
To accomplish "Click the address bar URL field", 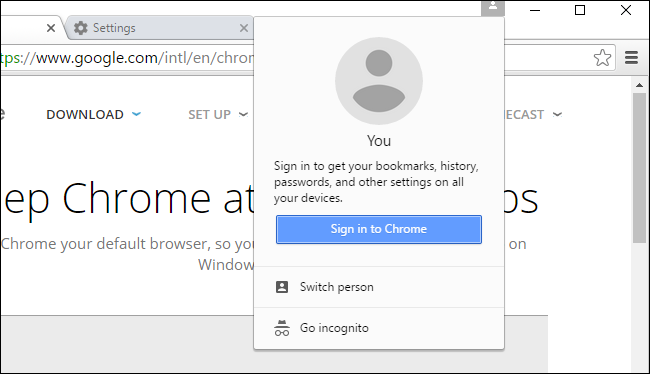I will point(126,58).
